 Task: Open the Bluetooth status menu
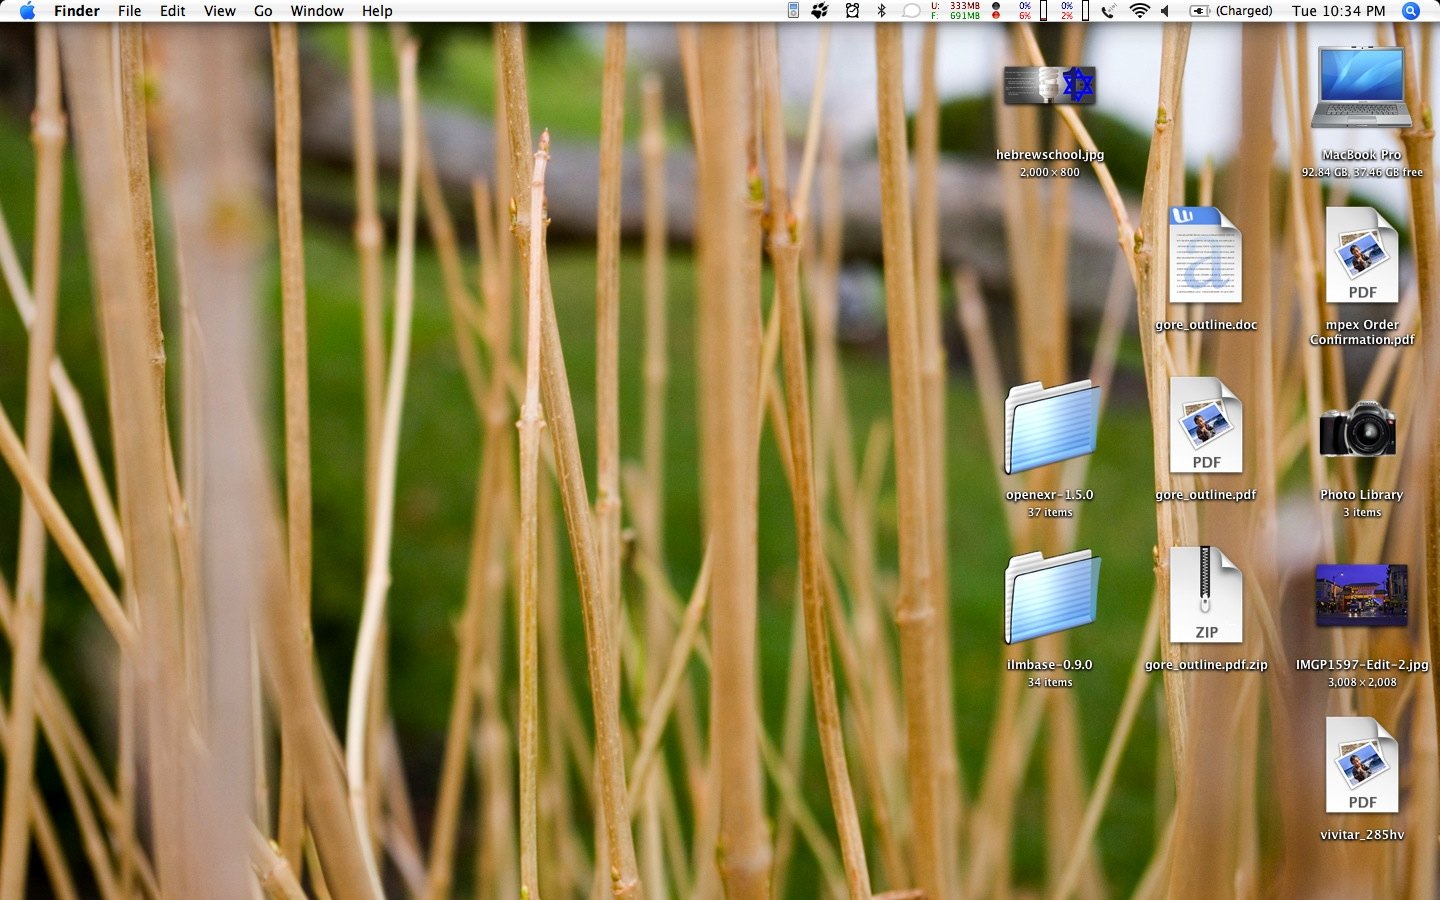click(x=881, y=11)
